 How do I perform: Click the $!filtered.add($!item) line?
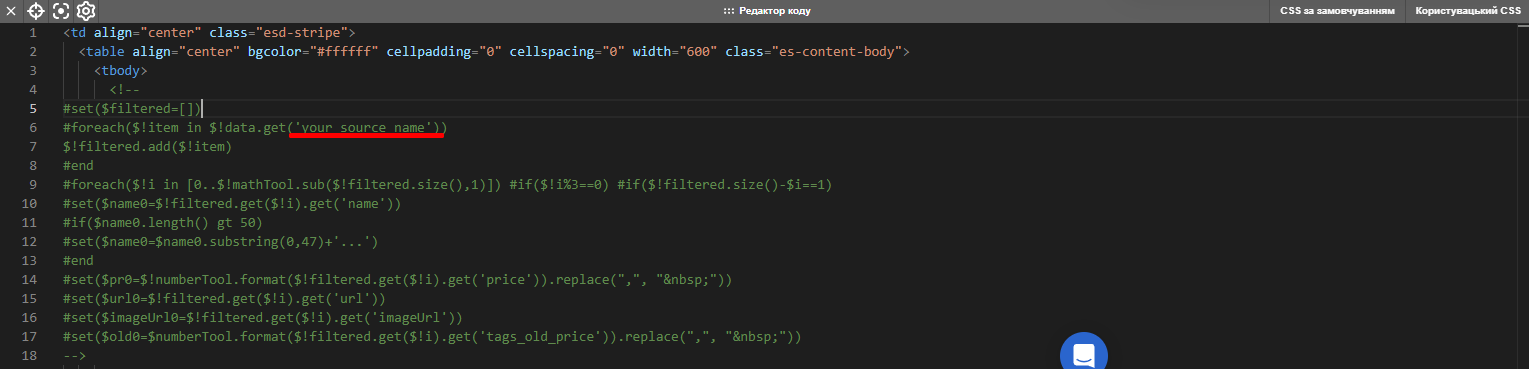[x=147, y=147]
